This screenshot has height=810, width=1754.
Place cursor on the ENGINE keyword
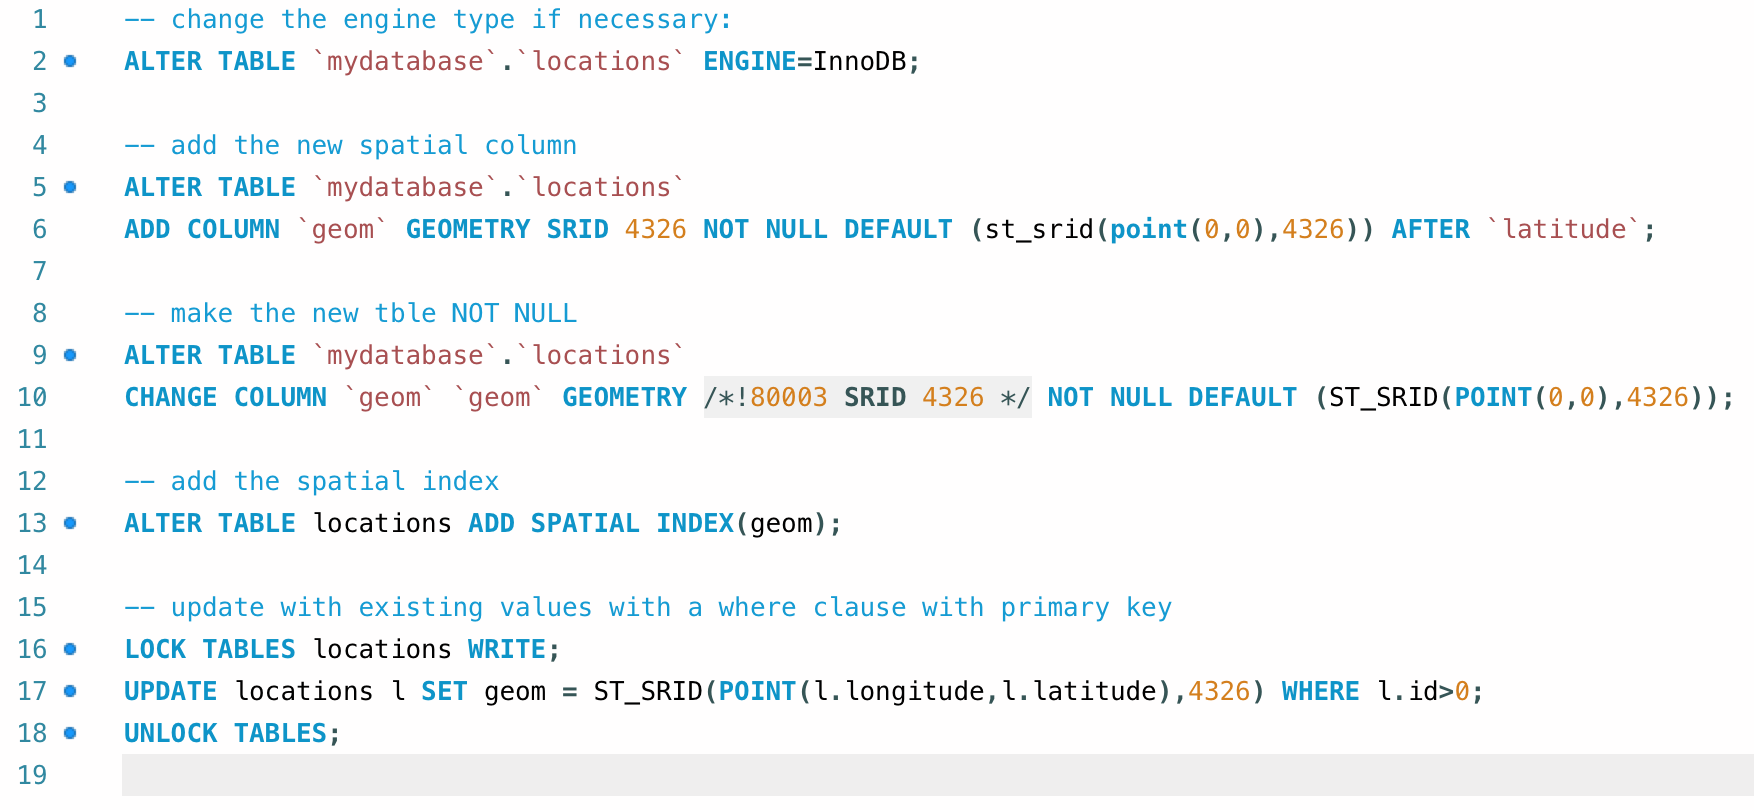[x=750, y=61]
